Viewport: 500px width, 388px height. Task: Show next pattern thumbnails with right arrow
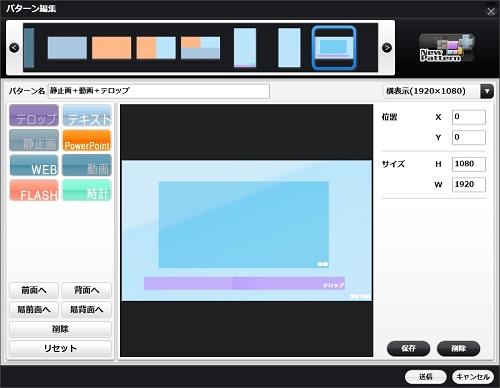387,48
